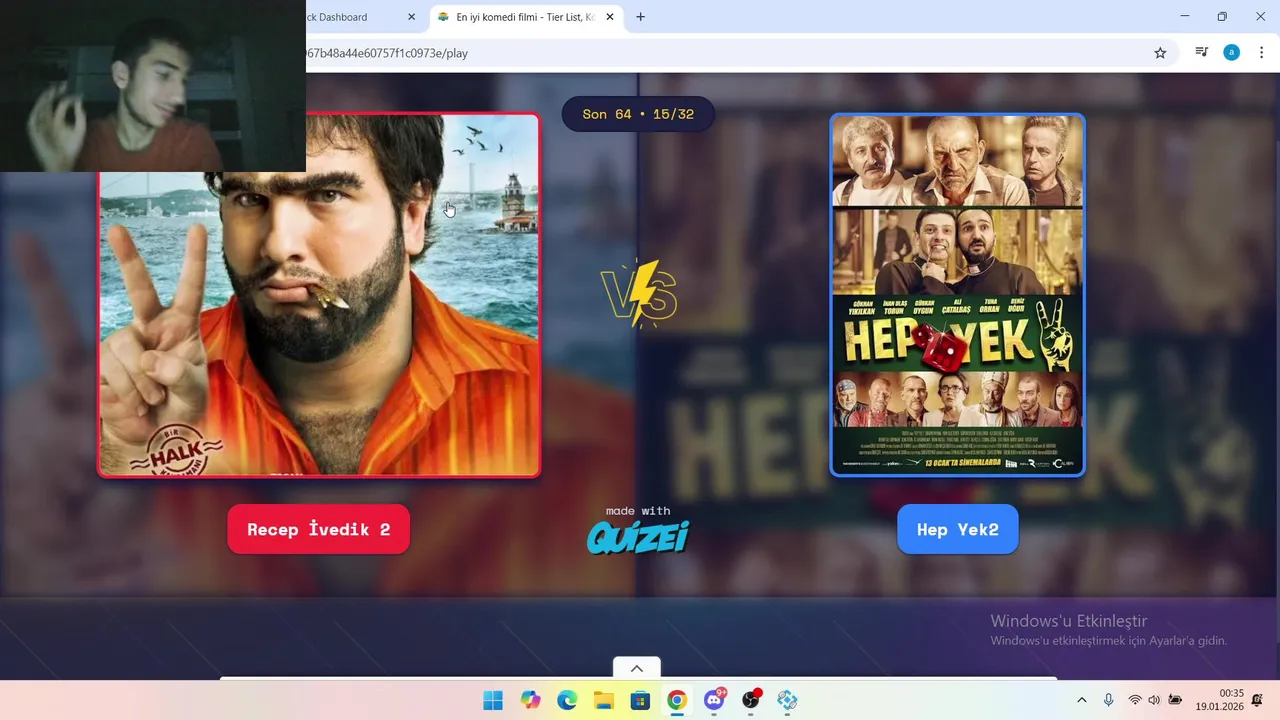Open the notification bell icon
1280x720 pixels.
pos(1258,700)
